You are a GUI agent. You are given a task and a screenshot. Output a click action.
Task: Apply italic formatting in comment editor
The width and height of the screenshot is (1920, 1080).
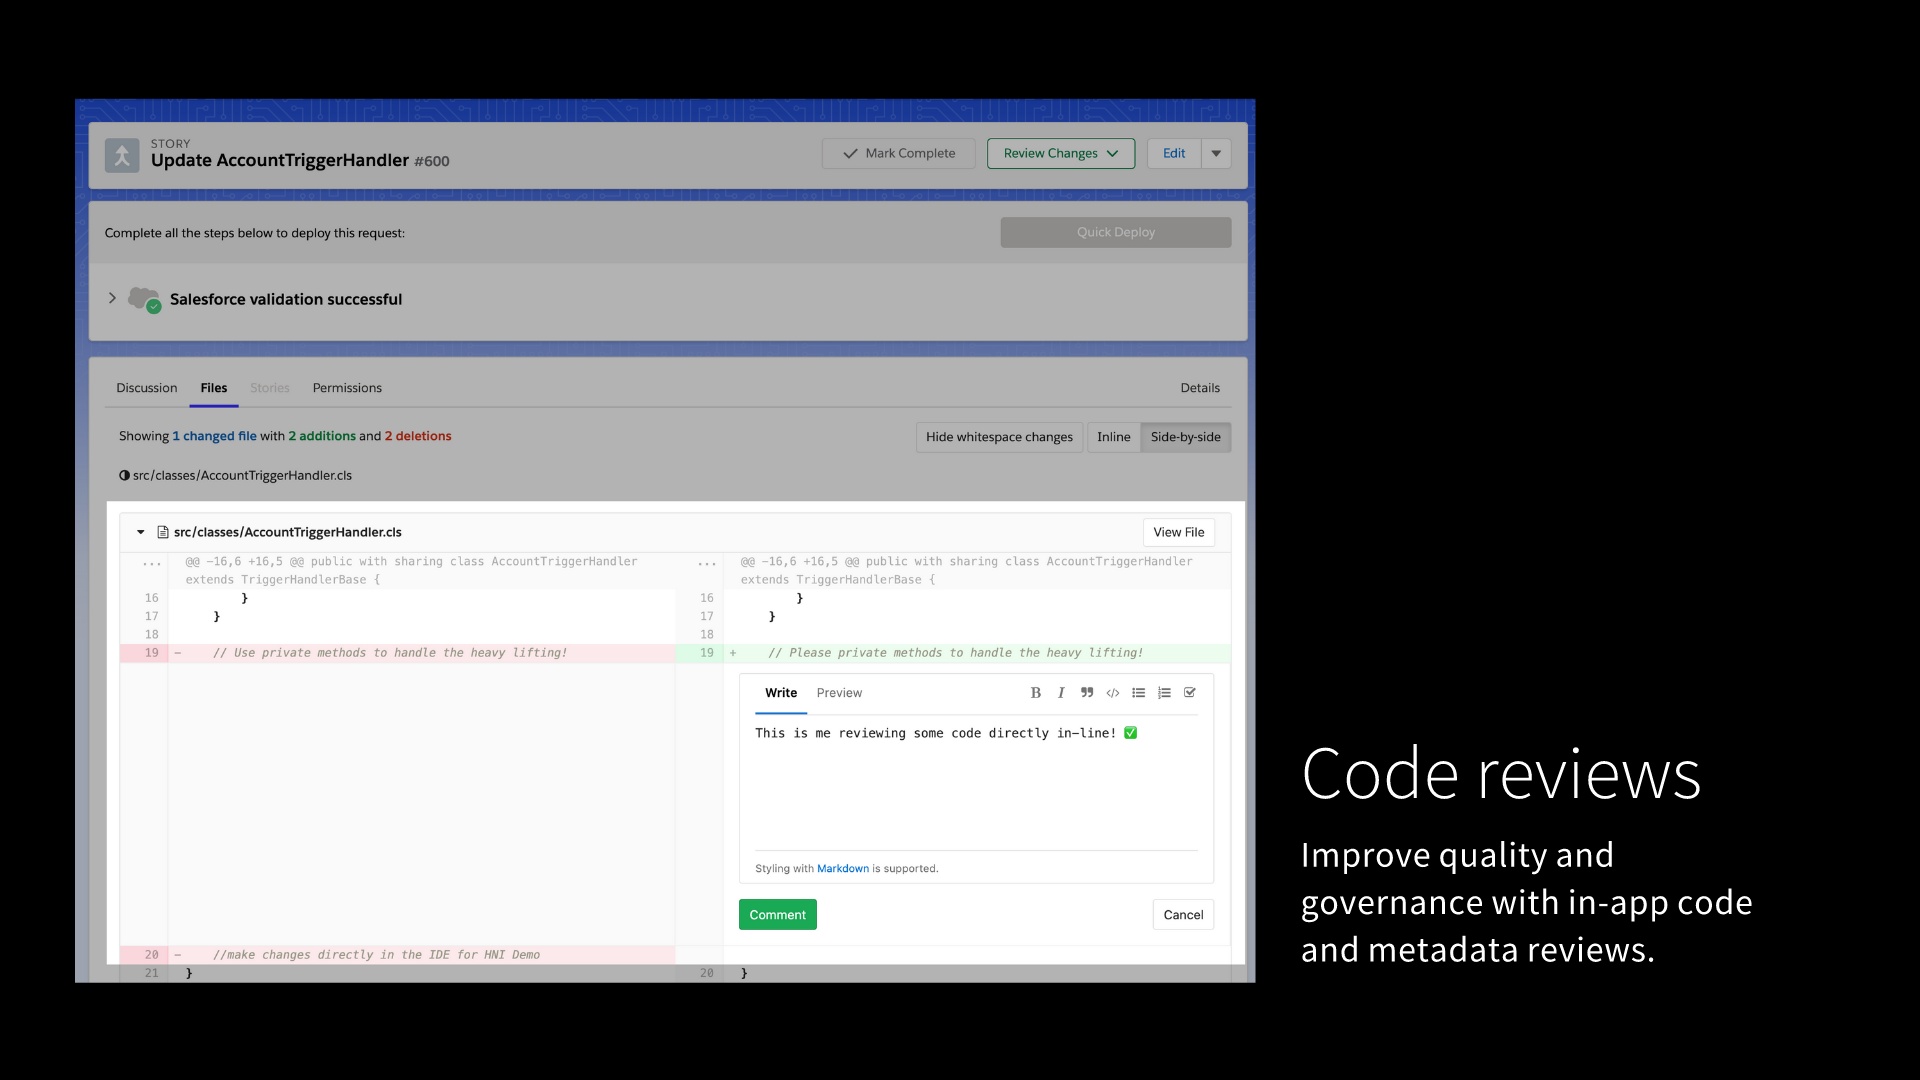pyautogui.click(x=1060, y=692)
